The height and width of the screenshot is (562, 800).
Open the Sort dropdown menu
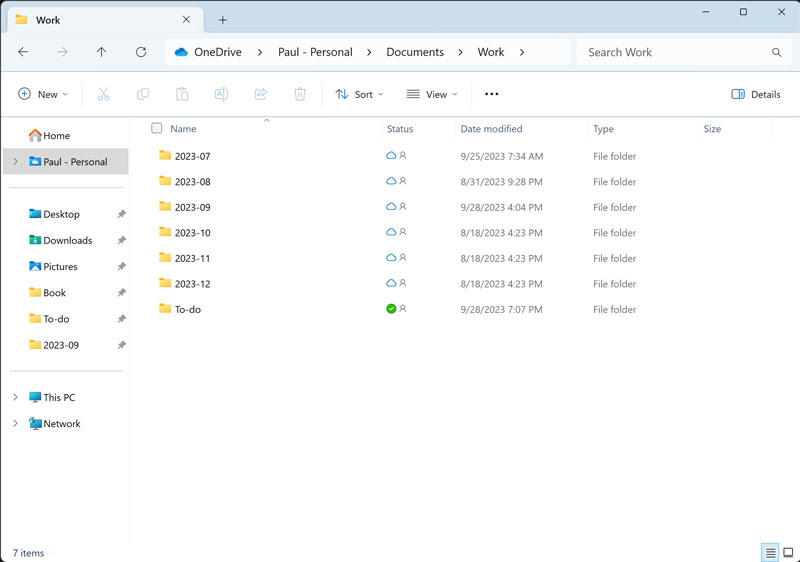click(x=359, y=94)
